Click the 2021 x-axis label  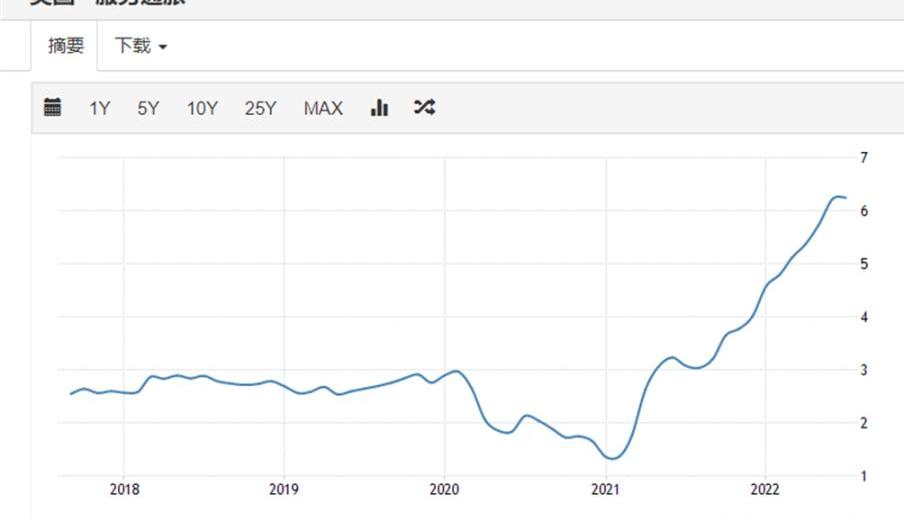coord(606,490)
